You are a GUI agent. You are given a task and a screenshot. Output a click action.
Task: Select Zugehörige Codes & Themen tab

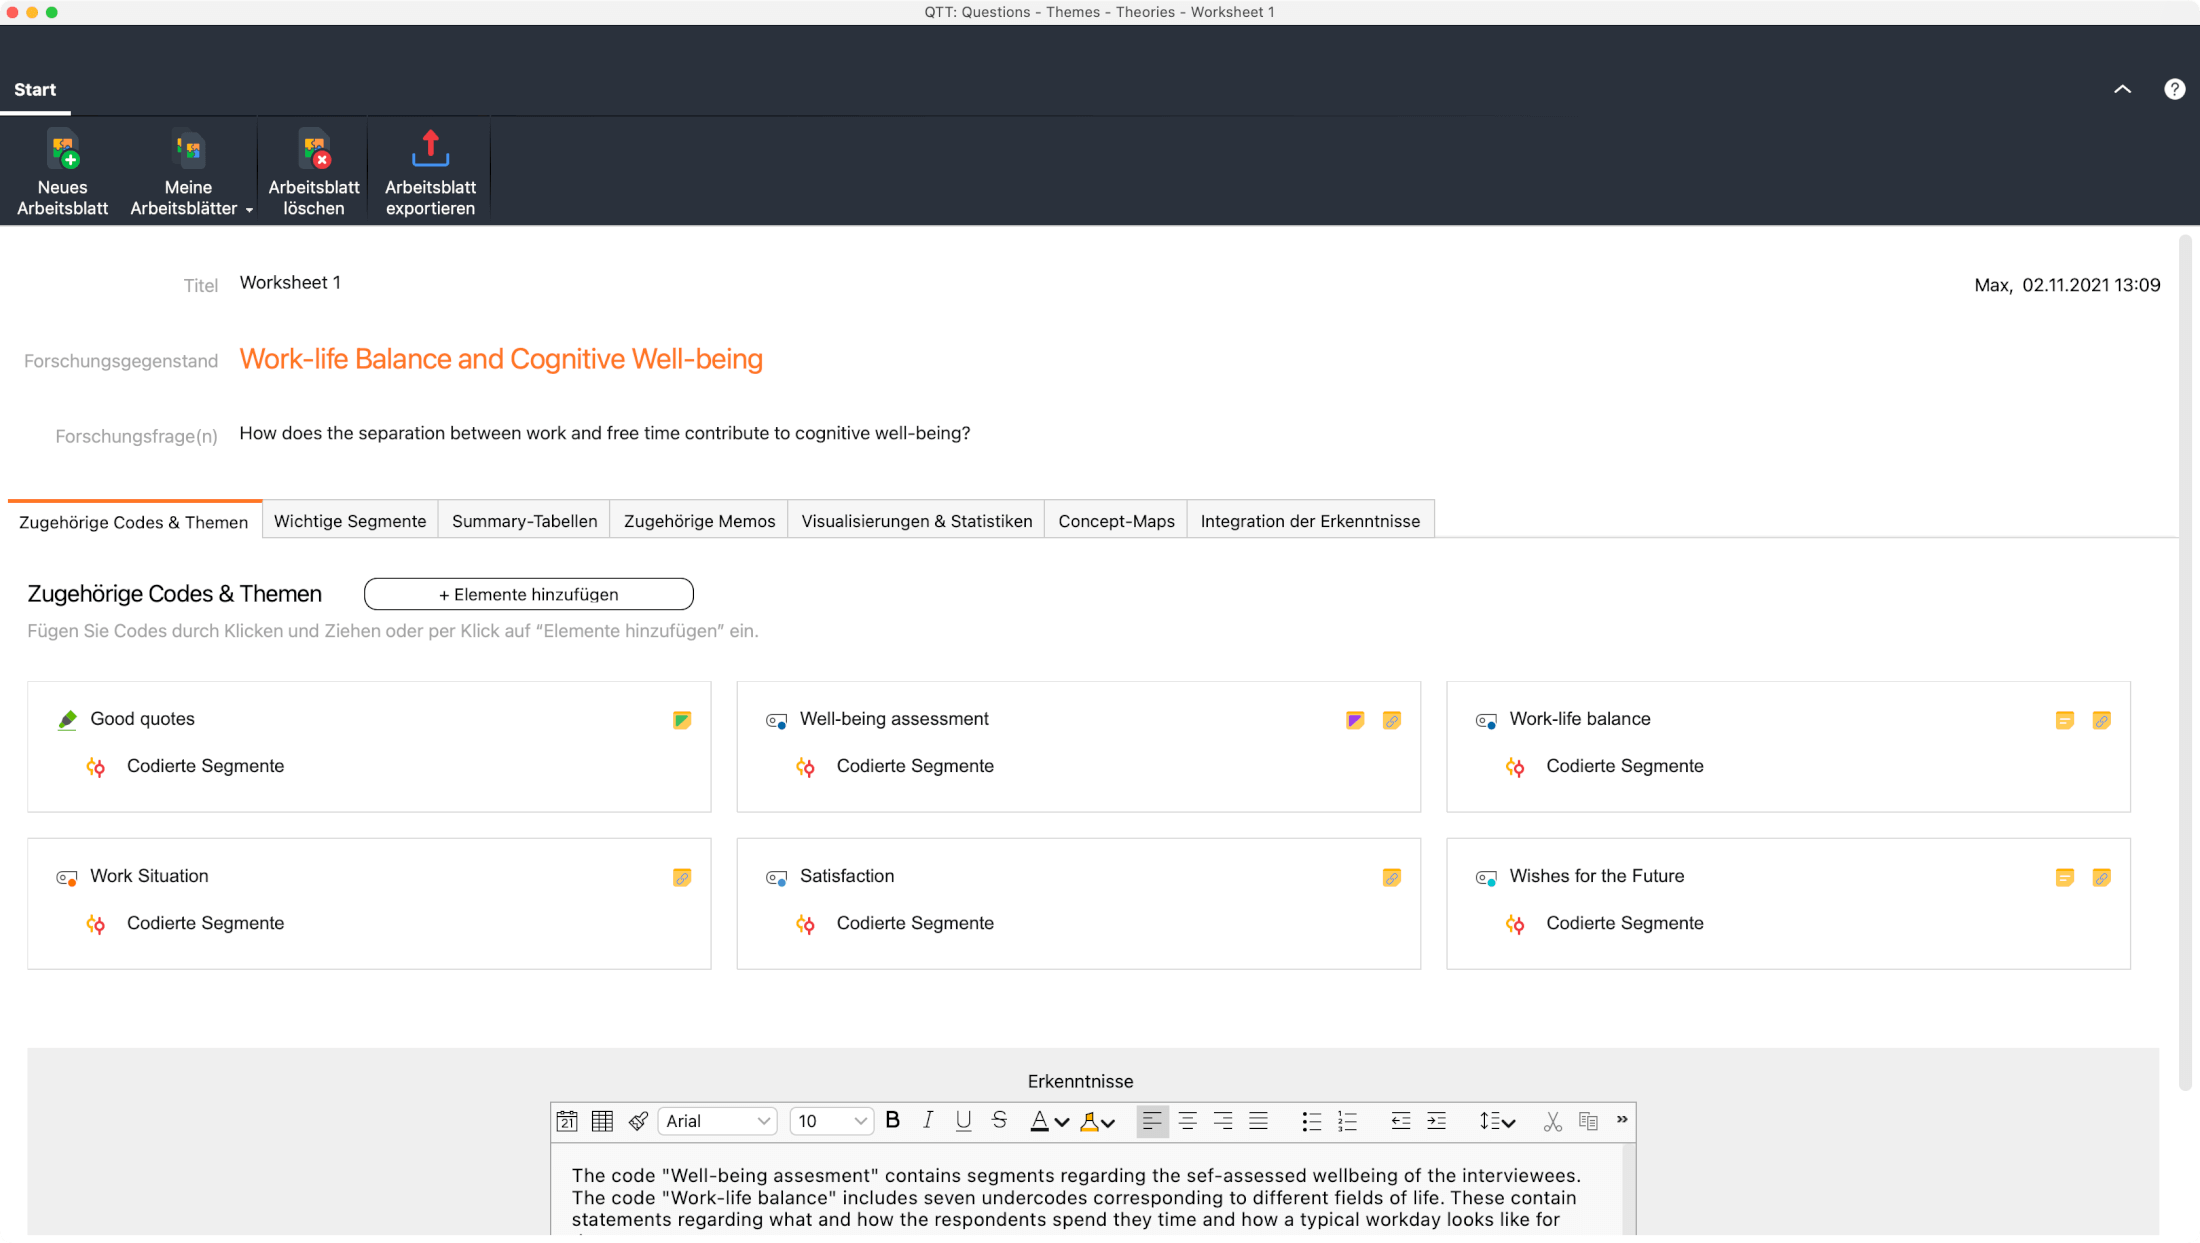coord(134,522)
